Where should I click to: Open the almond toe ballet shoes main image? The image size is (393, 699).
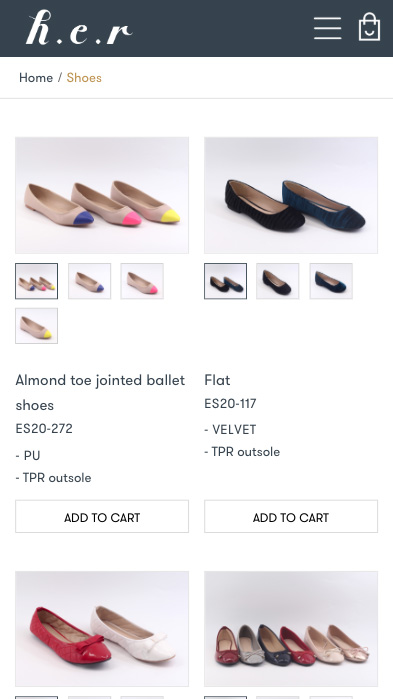pyautogui.click(x=102, y=195)
